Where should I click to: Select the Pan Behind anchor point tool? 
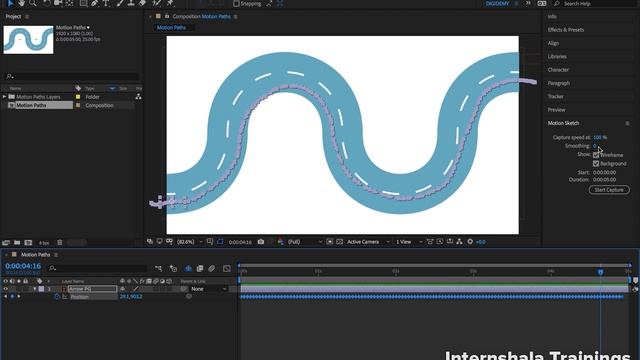[69, 3]
